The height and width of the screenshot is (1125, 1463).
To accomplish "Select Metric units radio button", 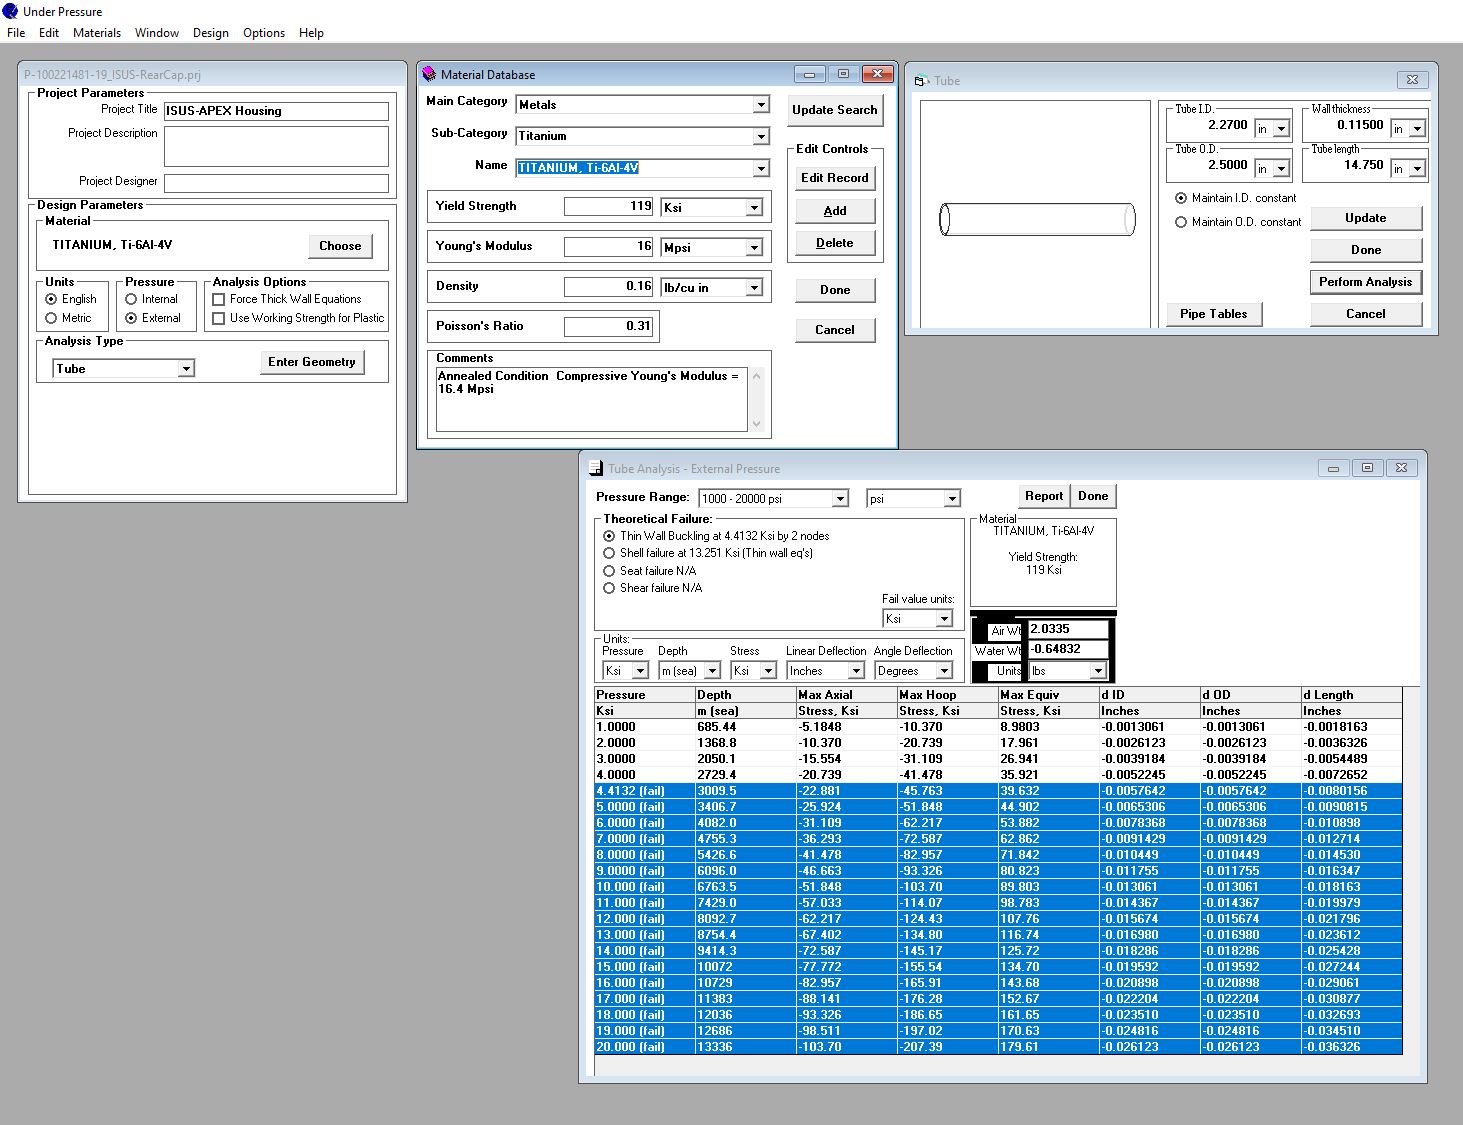I will (51, 318).
